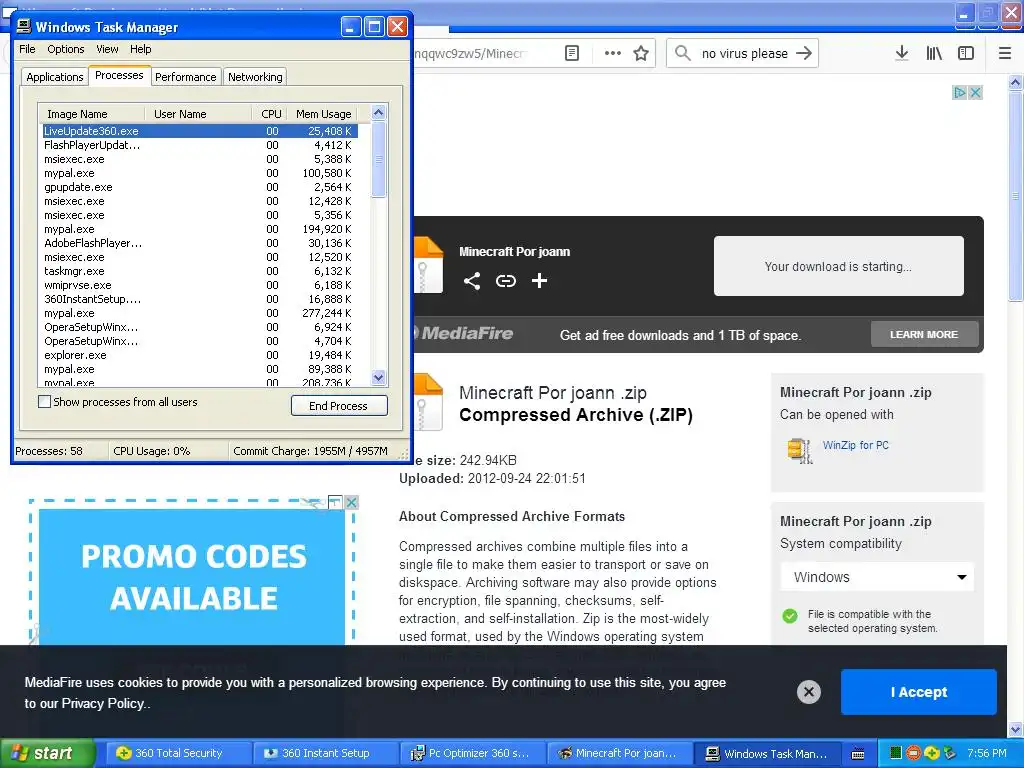Click process list scroll-down arrow

pos(379,377)
